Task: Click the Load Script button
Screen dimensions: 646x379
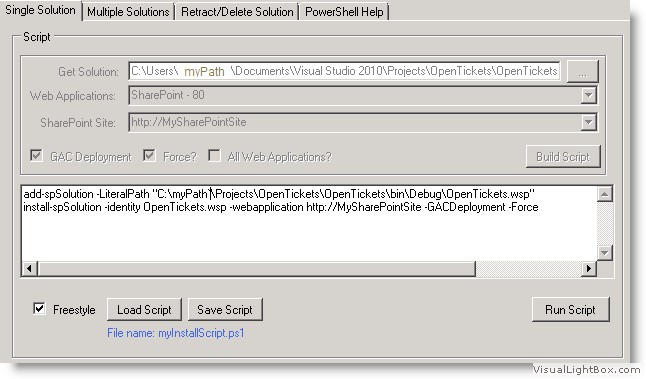Action: tap(144, 309)
